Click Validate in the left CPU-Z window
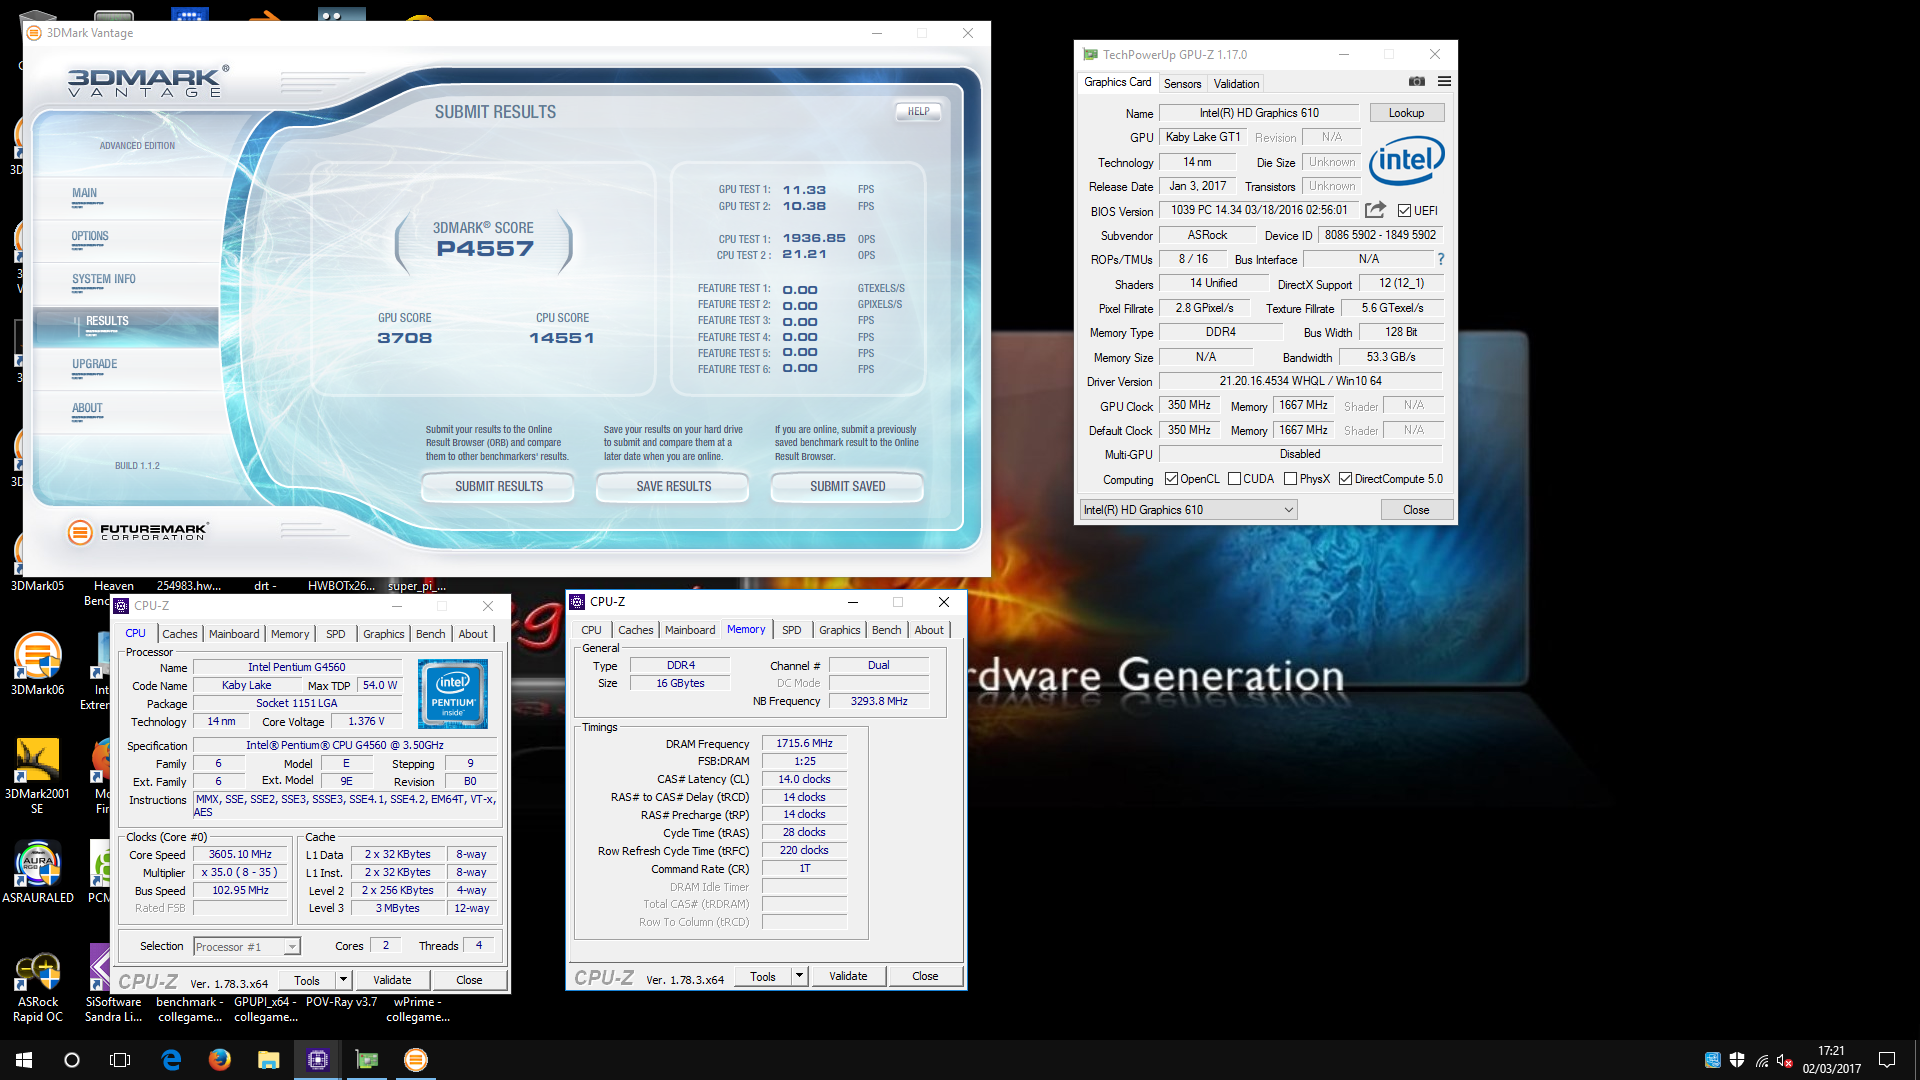 pos(392,980)
